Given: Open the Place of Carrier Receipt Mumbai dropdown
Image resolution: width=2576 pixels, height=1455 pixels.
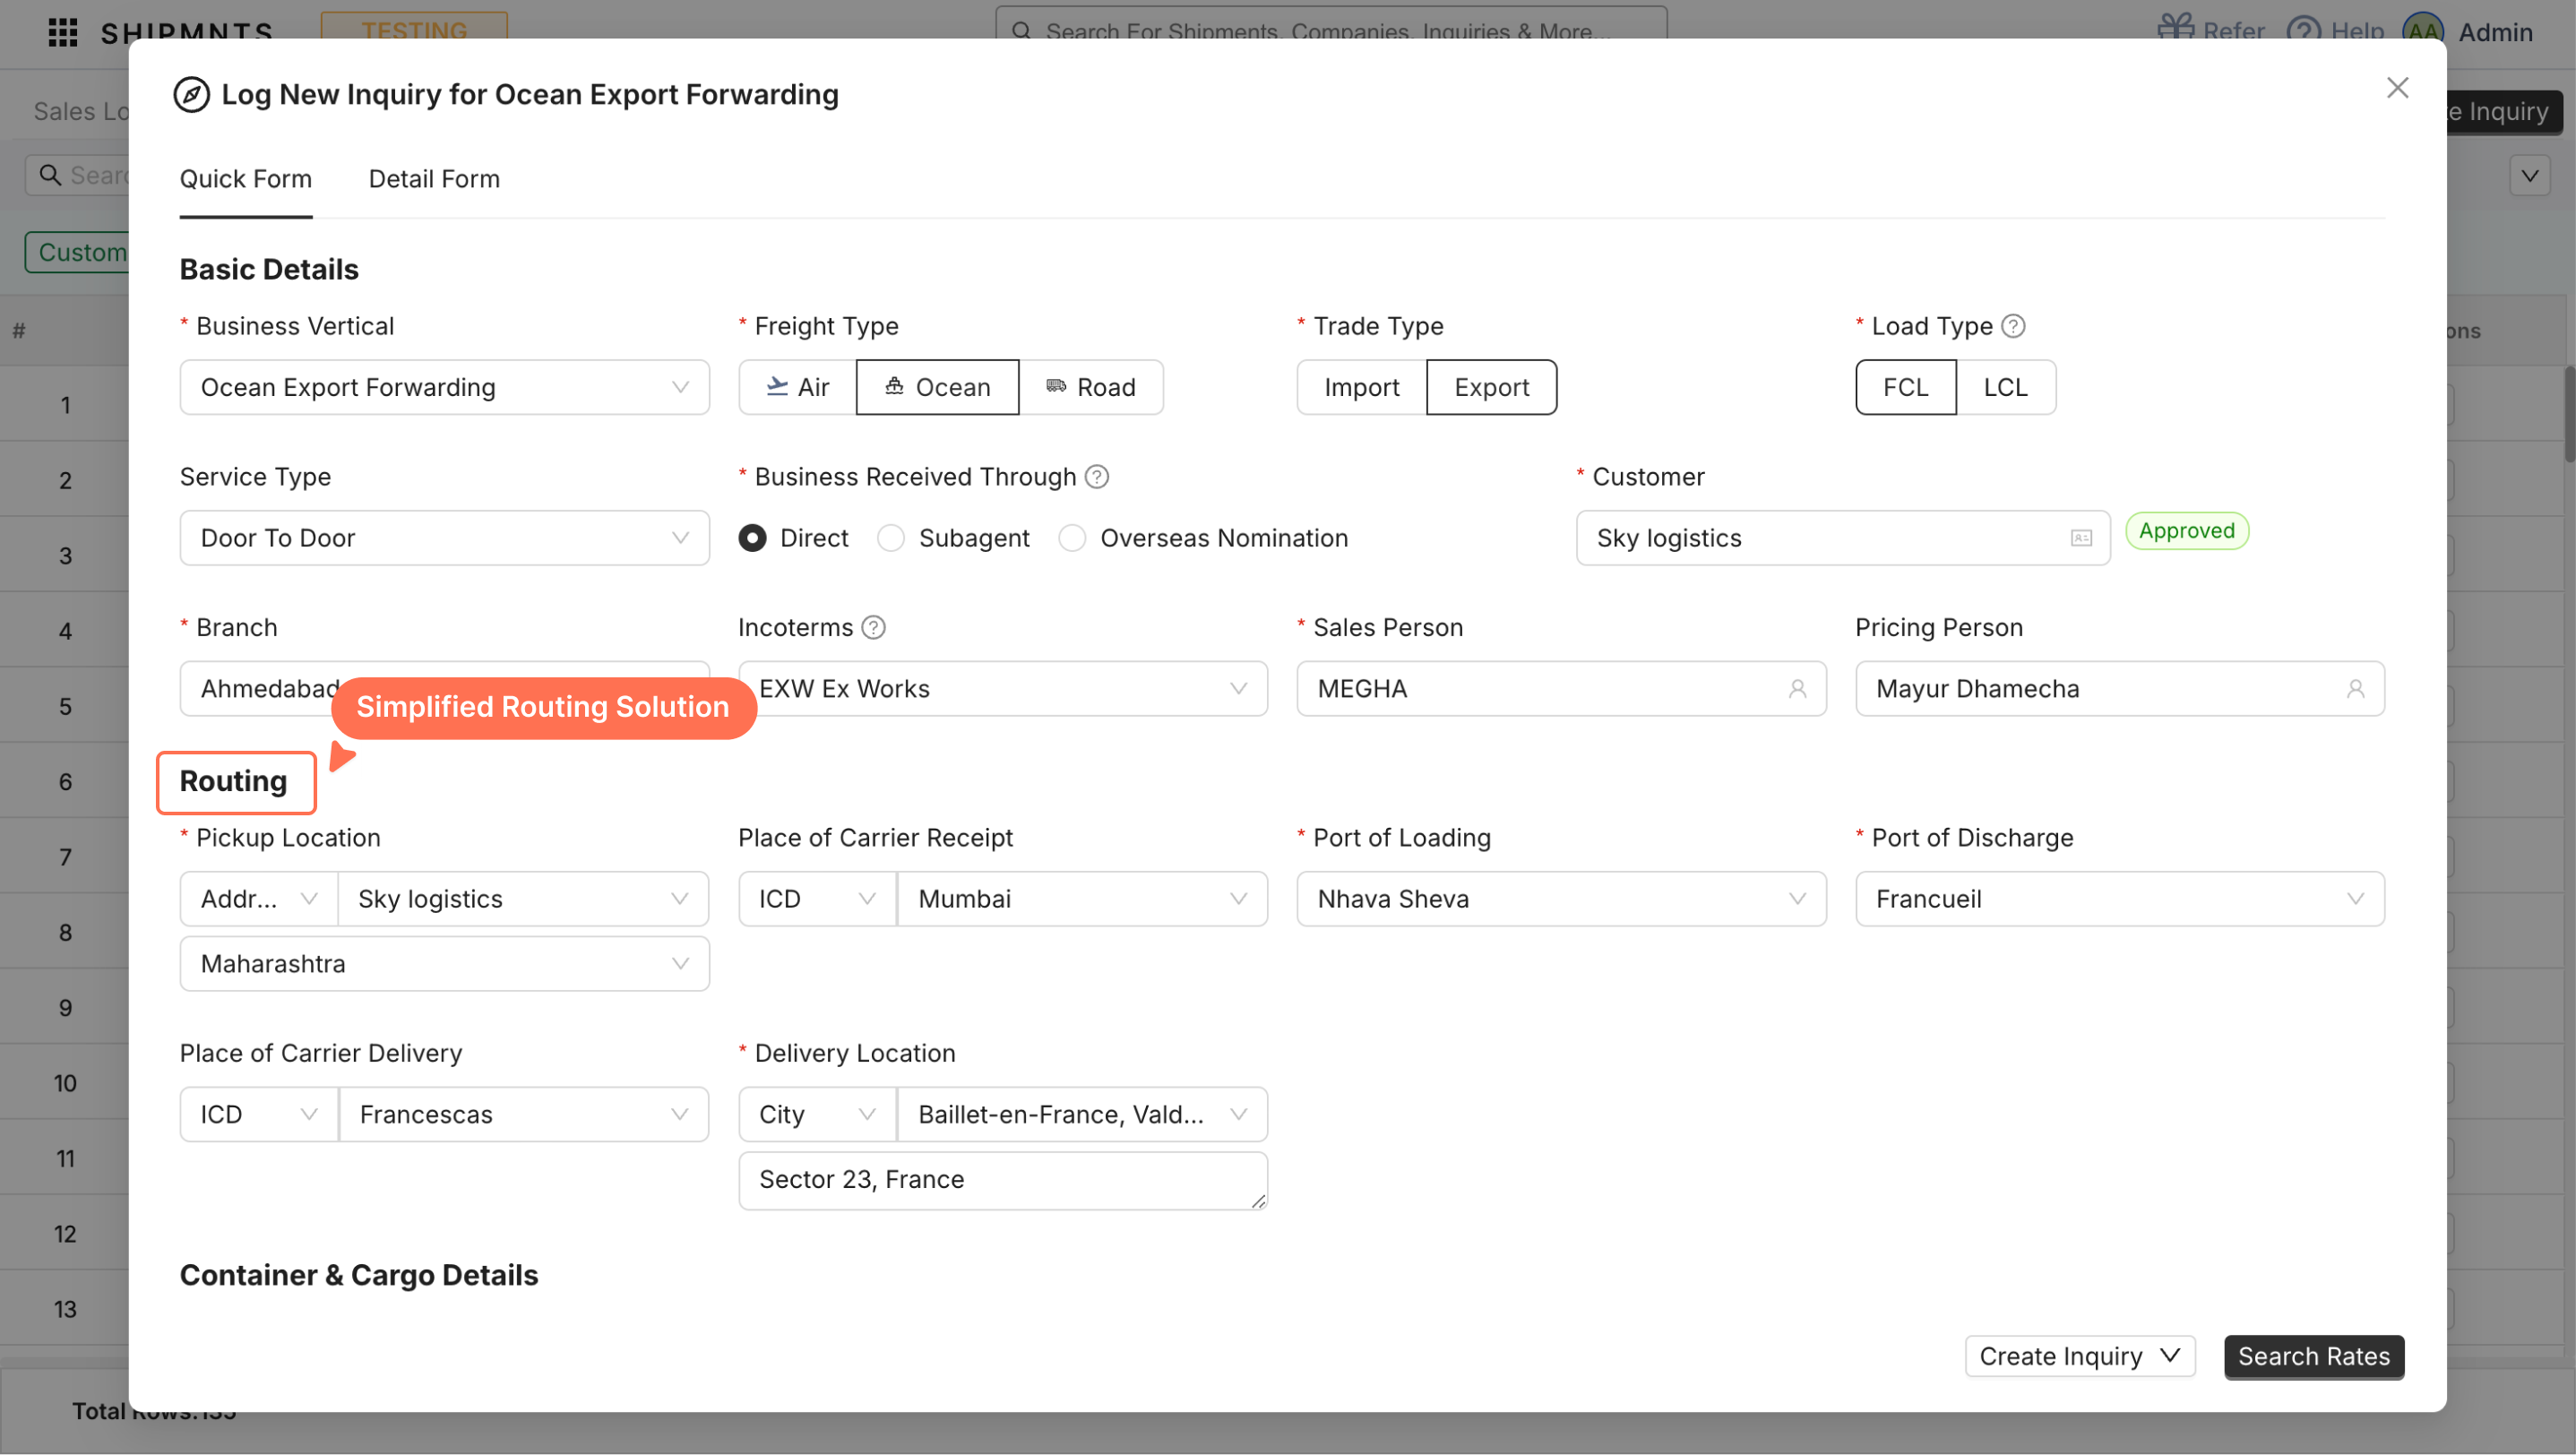Looking at the screenshot, I should [x=1082, y=899].
